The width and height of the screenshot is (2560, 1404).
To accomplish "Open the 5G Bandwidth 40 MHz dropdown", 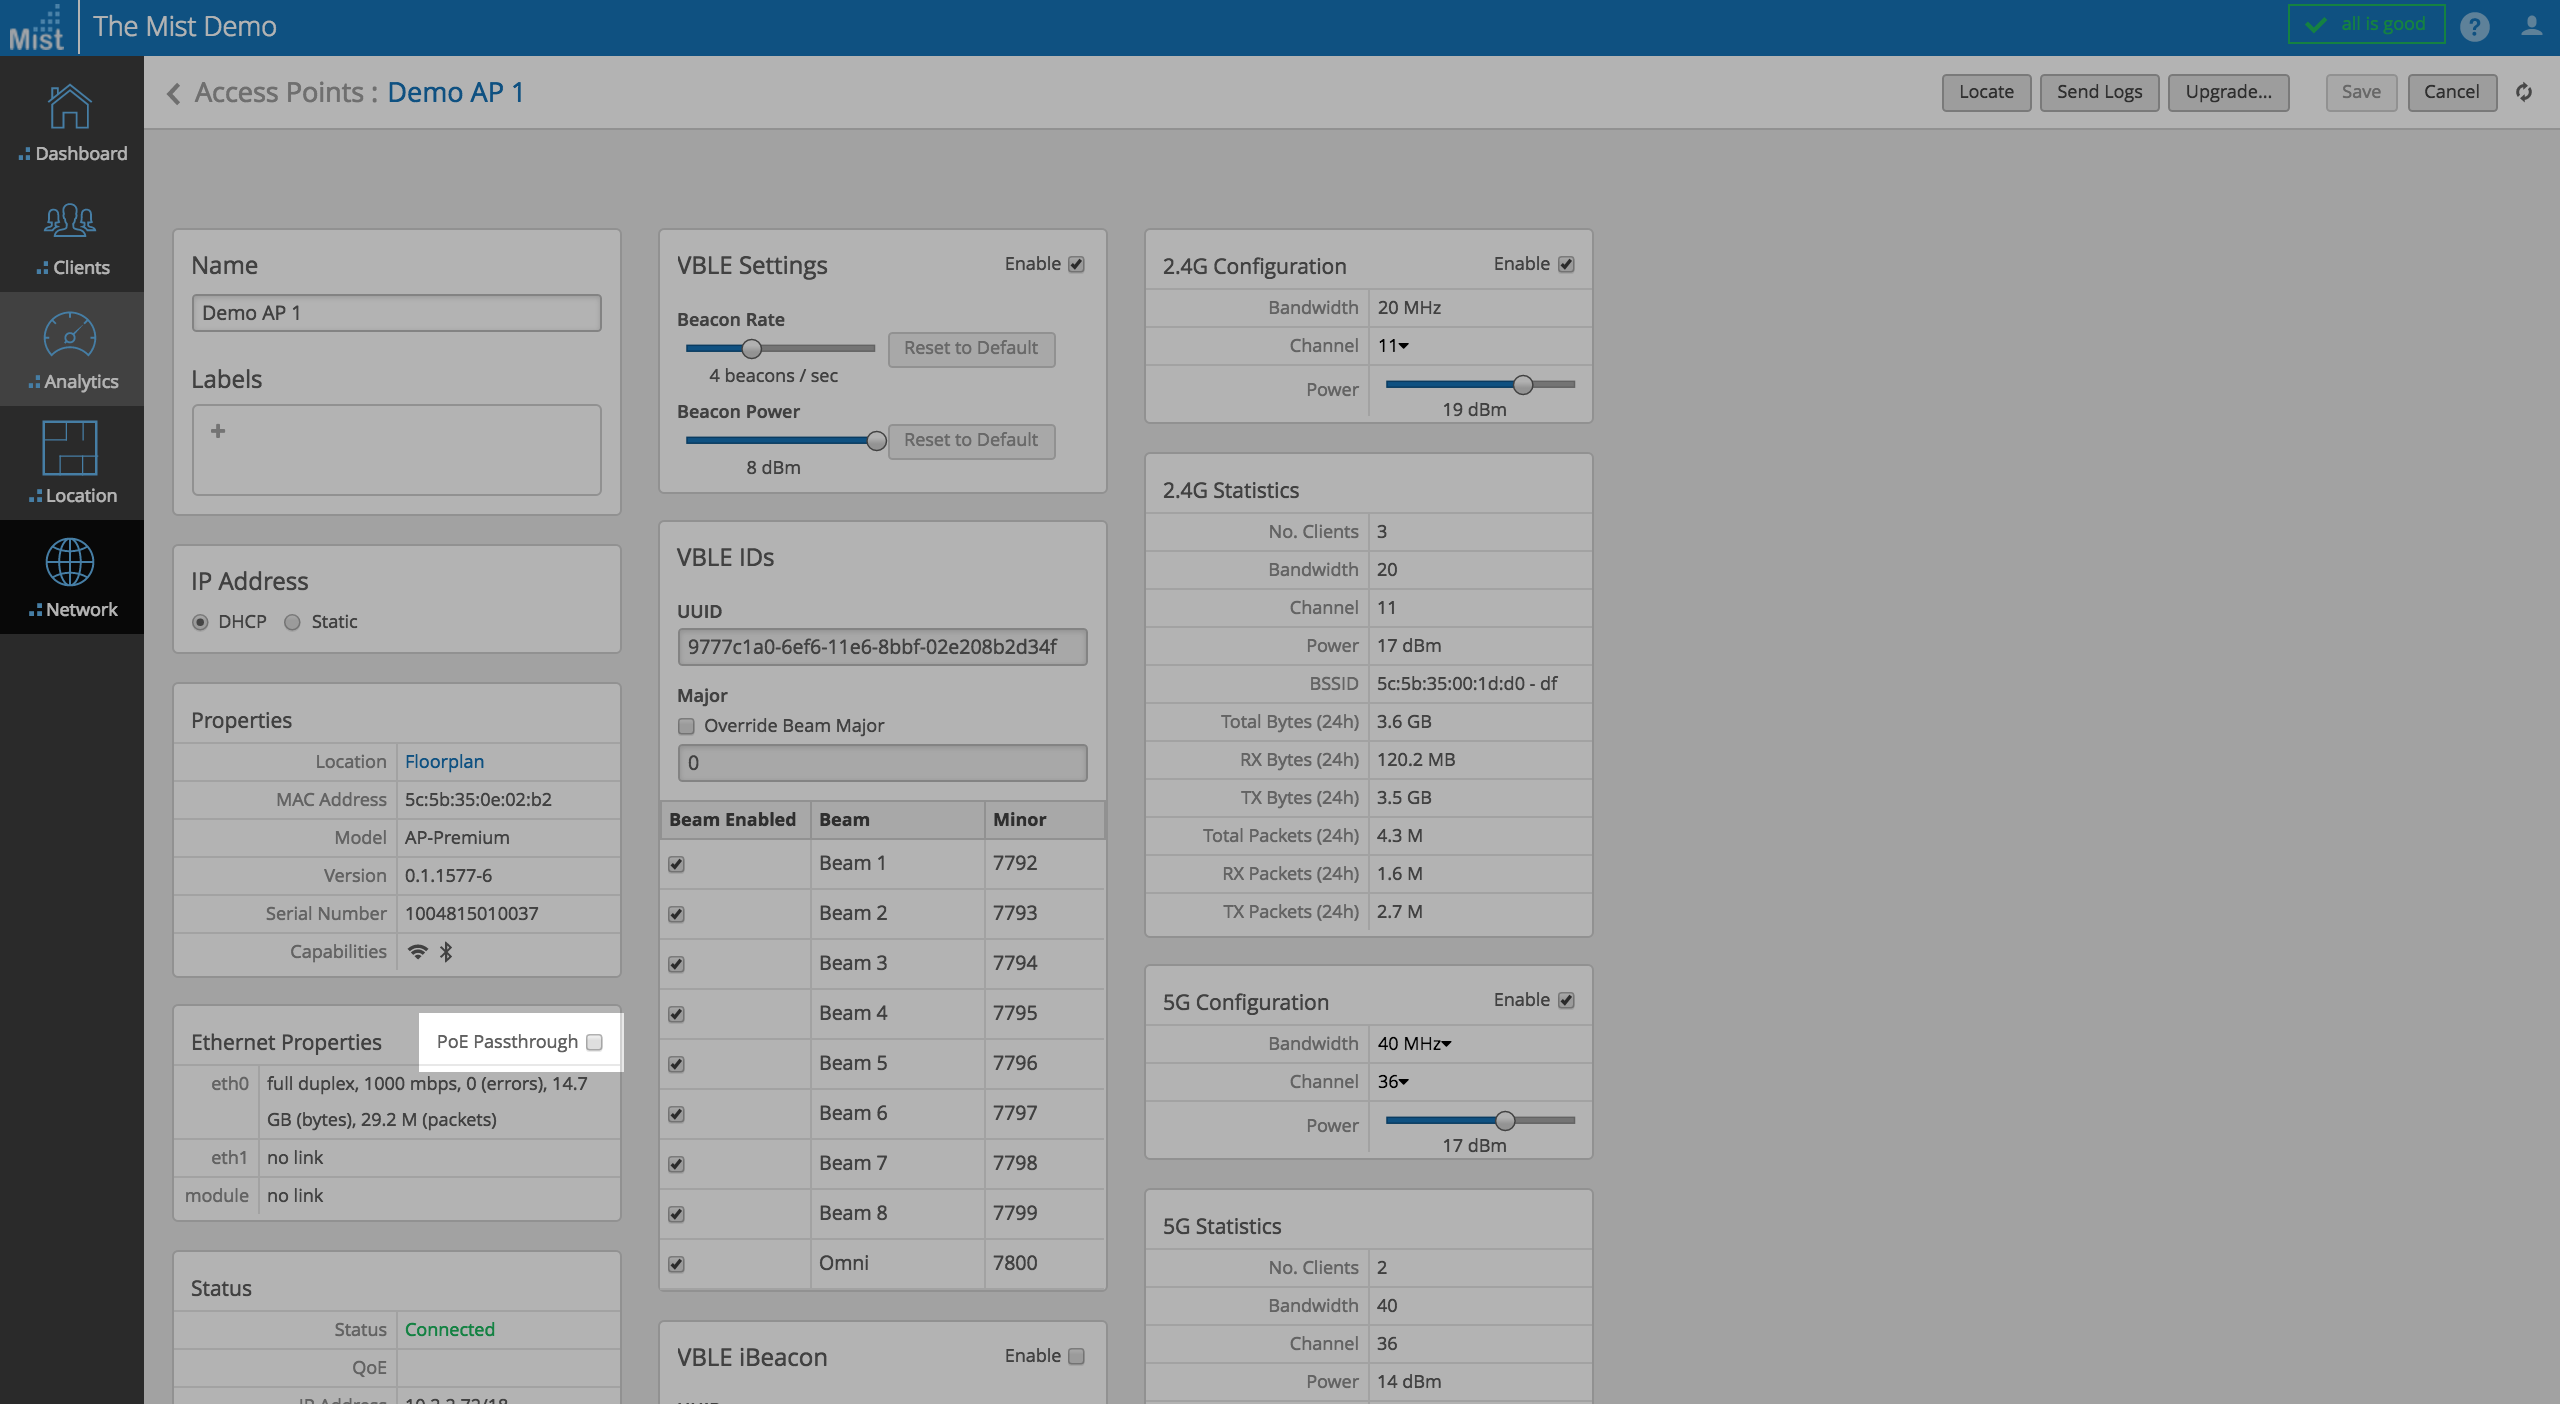I will click(1414, 1044).
